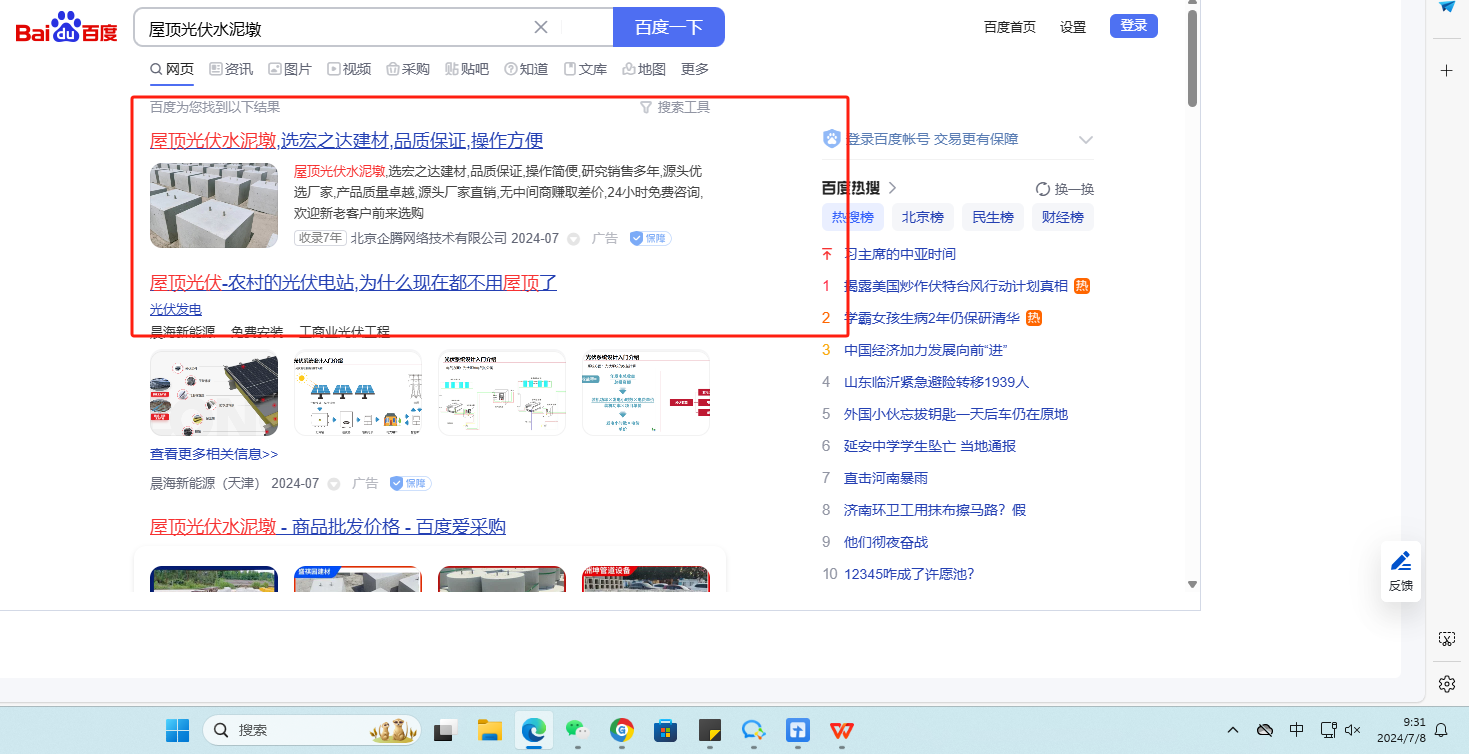Go to the 贴吧 tab
This screenshot has width=1469, height=754.
[467, 69]
